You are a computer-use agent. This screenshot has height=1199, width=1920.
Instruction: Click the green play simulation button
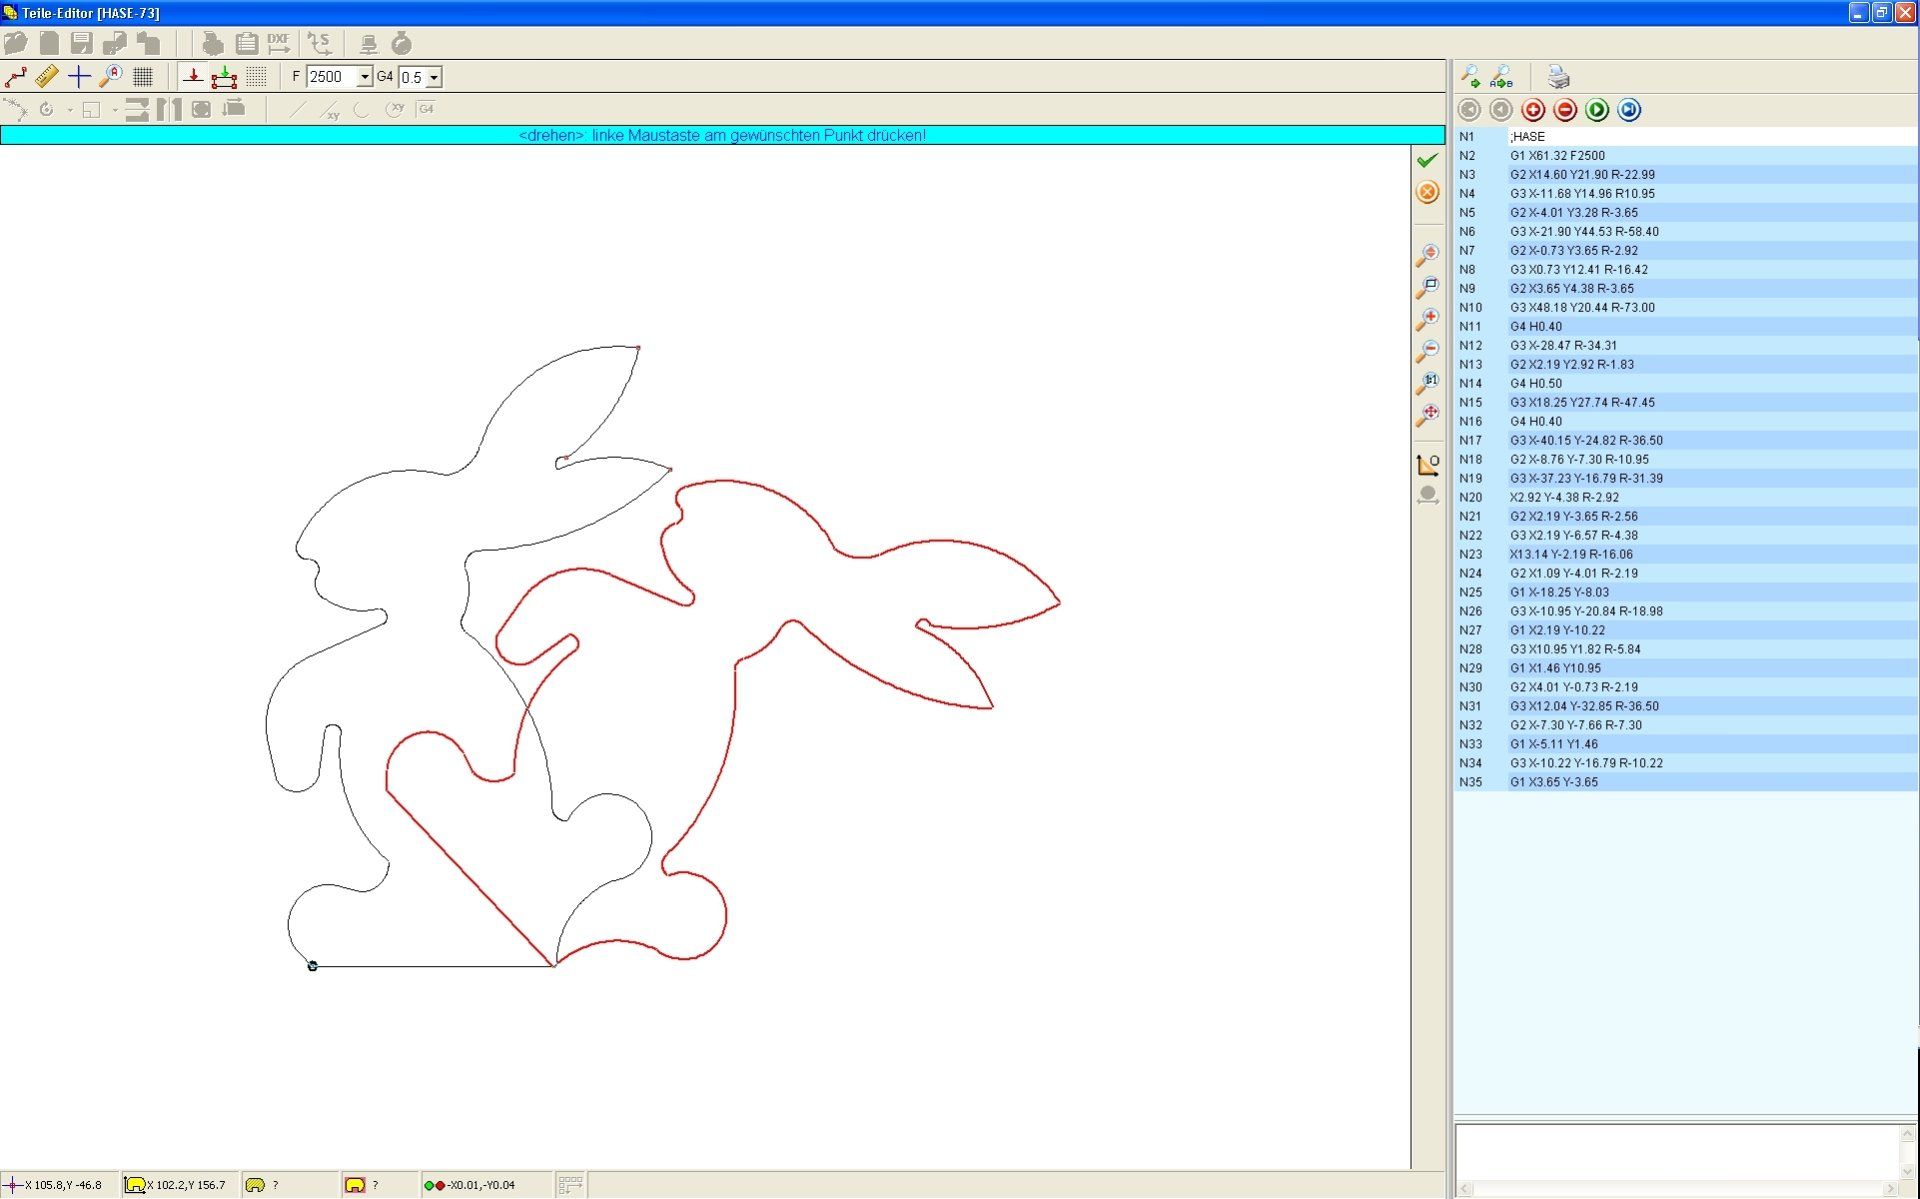1597,110
